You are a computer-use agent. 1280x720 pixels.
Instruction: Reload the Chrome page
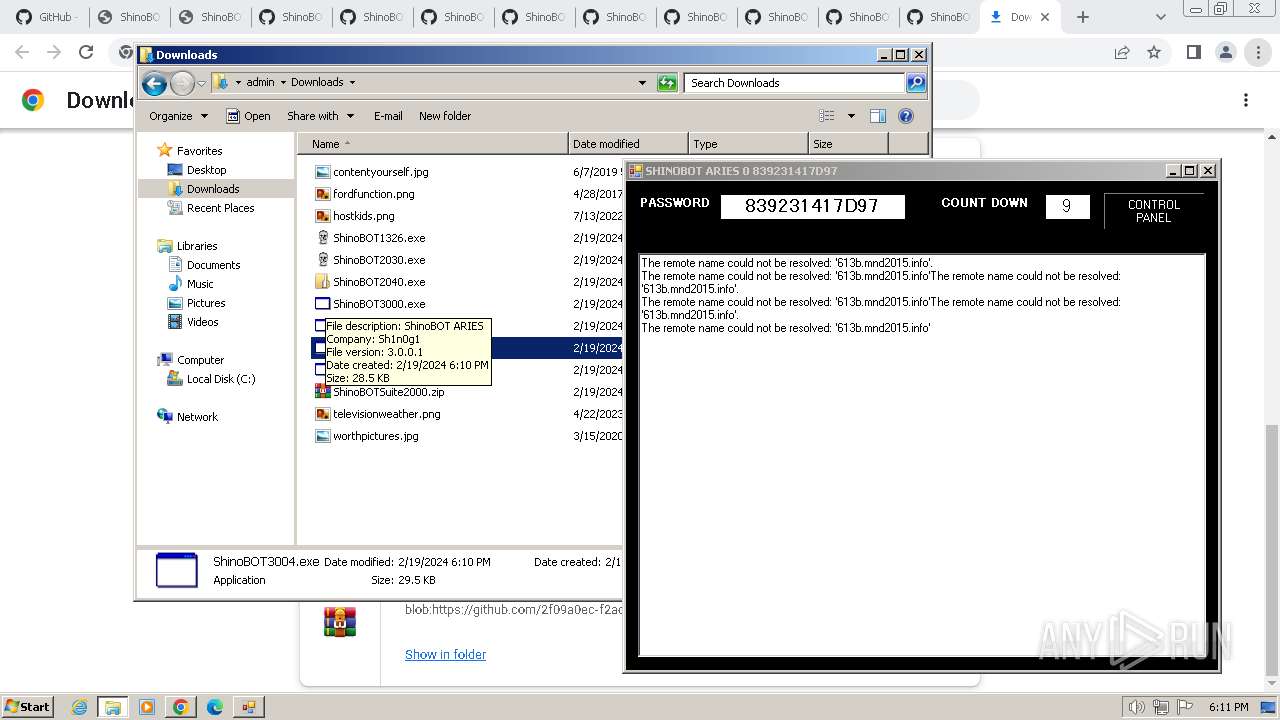point(86,52)
